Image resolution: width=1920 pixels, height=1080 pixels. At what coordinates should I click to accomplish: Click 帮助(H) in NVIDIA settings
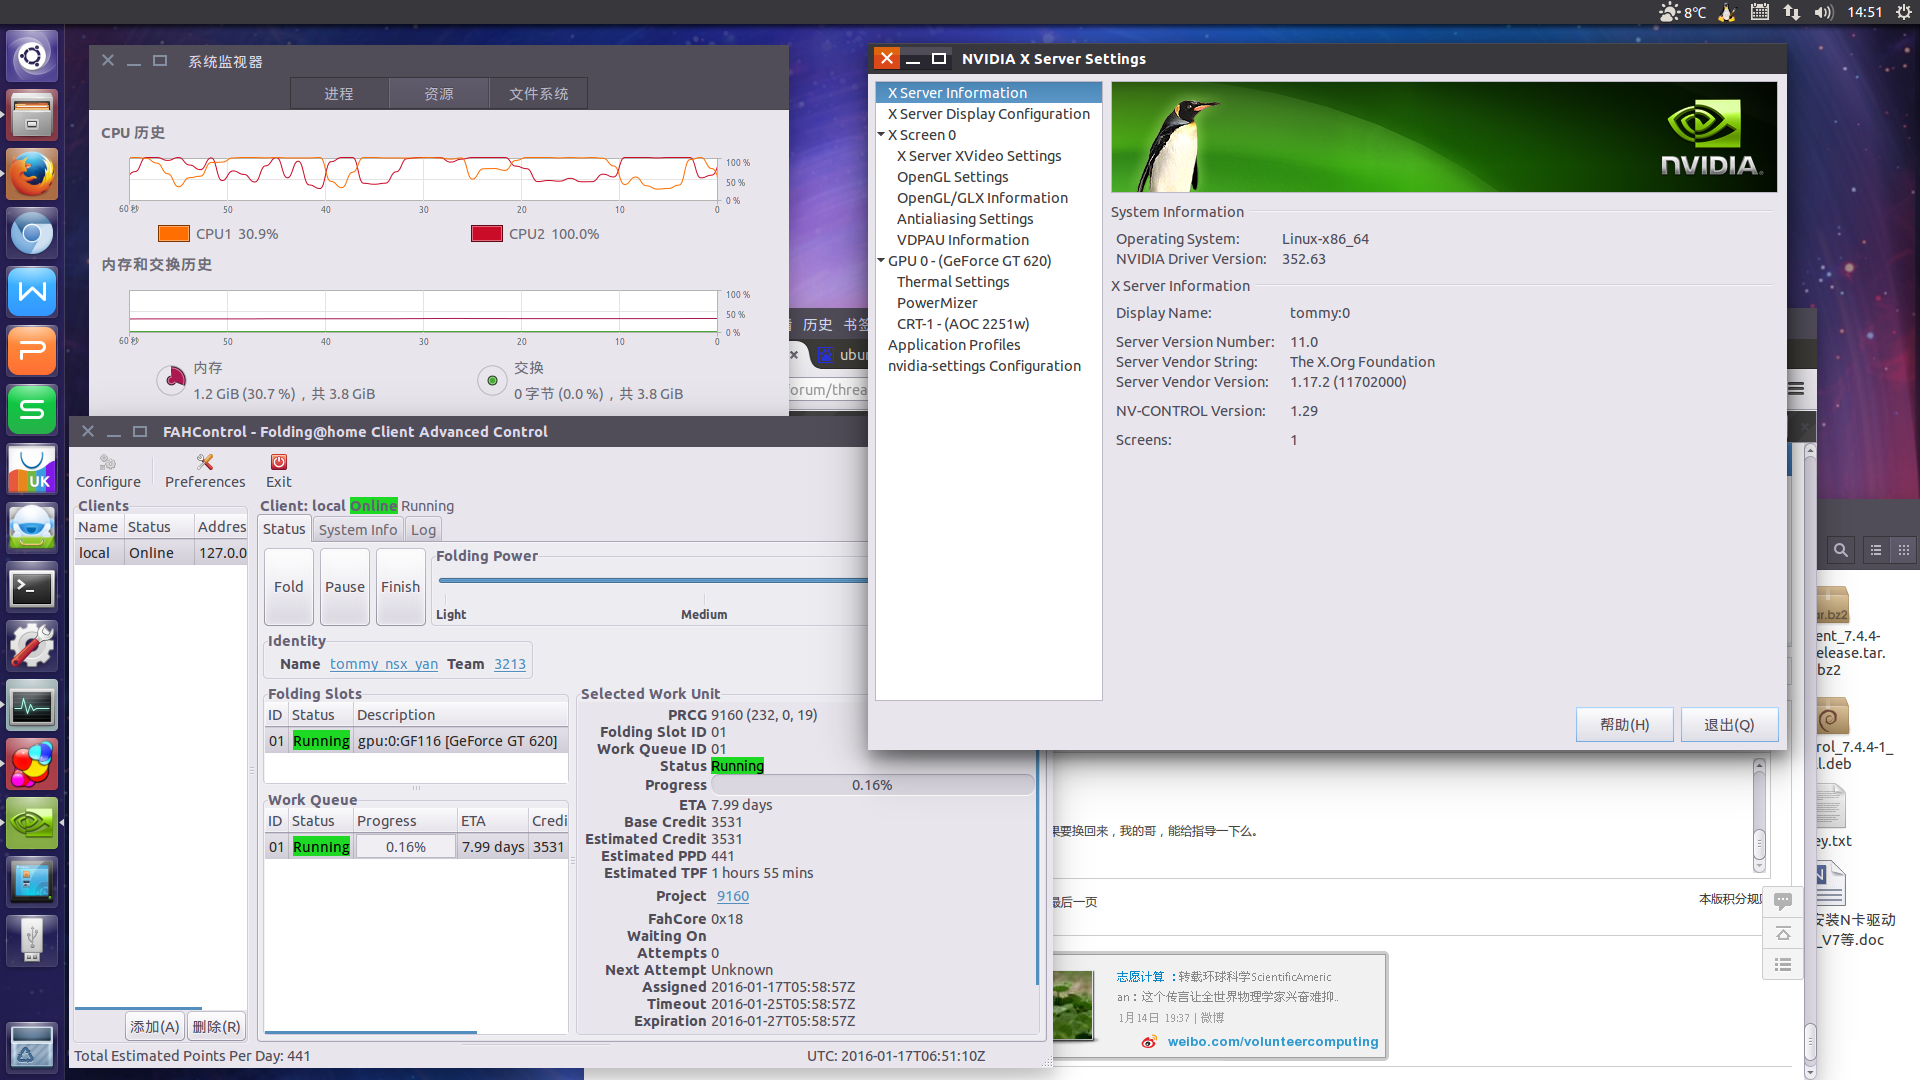click(x=1625, y=725)
